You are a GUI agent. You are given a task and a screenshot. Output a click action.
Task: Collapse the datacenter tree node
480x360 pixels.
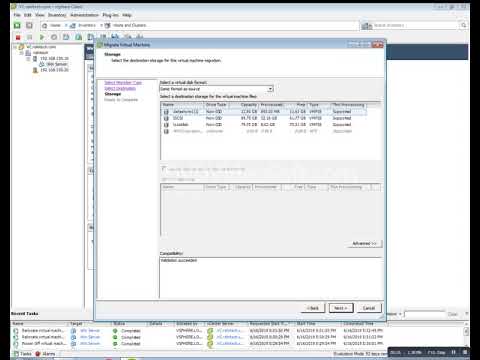pyautogui.click(x=22, y=53)
